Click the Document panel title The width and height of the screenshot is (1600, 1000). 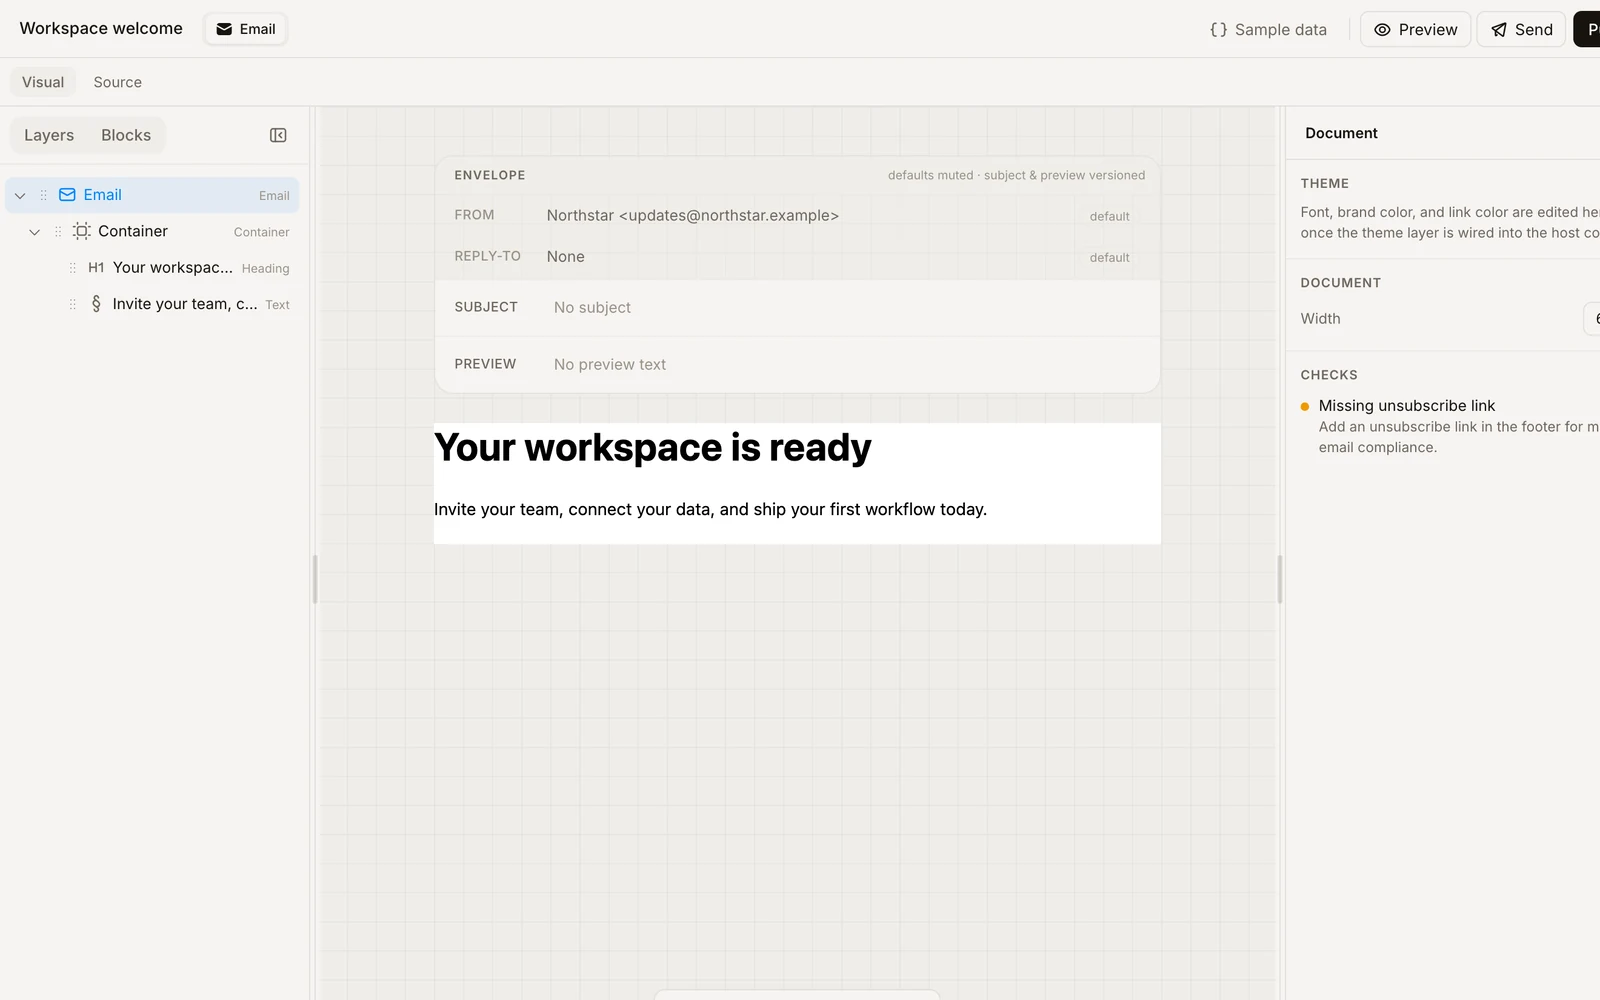tap(1341, 133)
